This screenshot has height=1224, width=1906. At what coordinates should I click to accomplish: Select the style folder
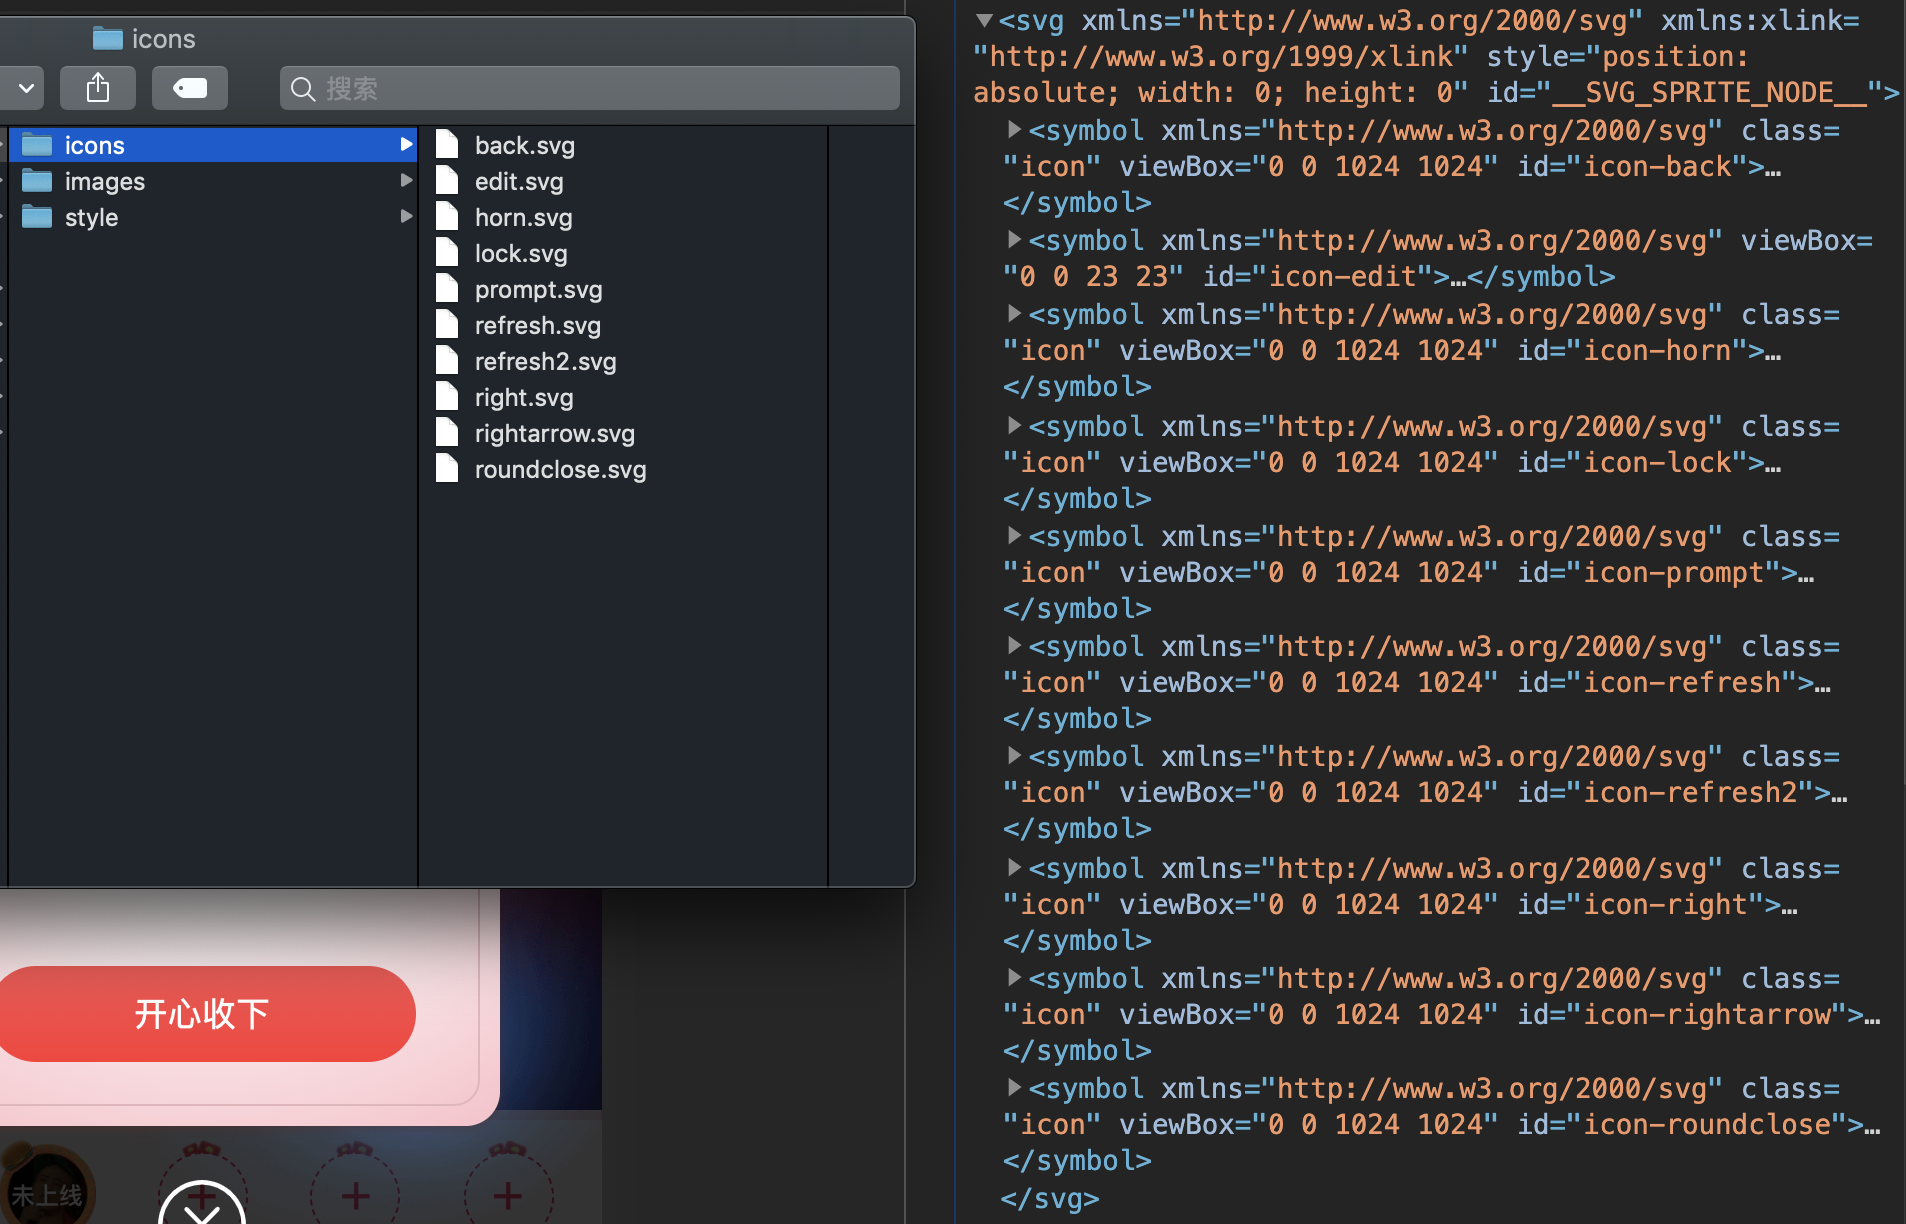[213, 217]
